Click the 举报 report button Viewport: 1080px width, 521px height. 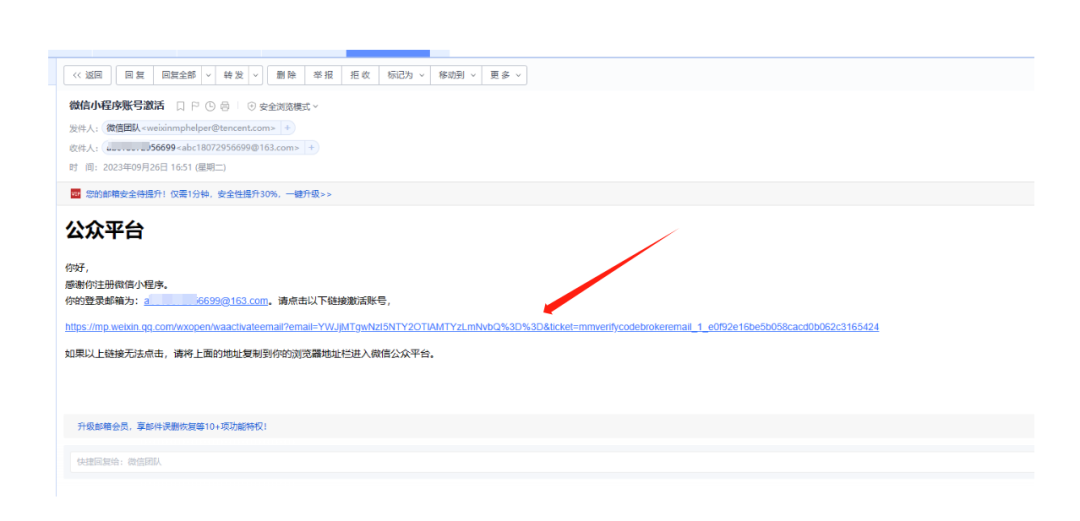[x=323, y=75]
